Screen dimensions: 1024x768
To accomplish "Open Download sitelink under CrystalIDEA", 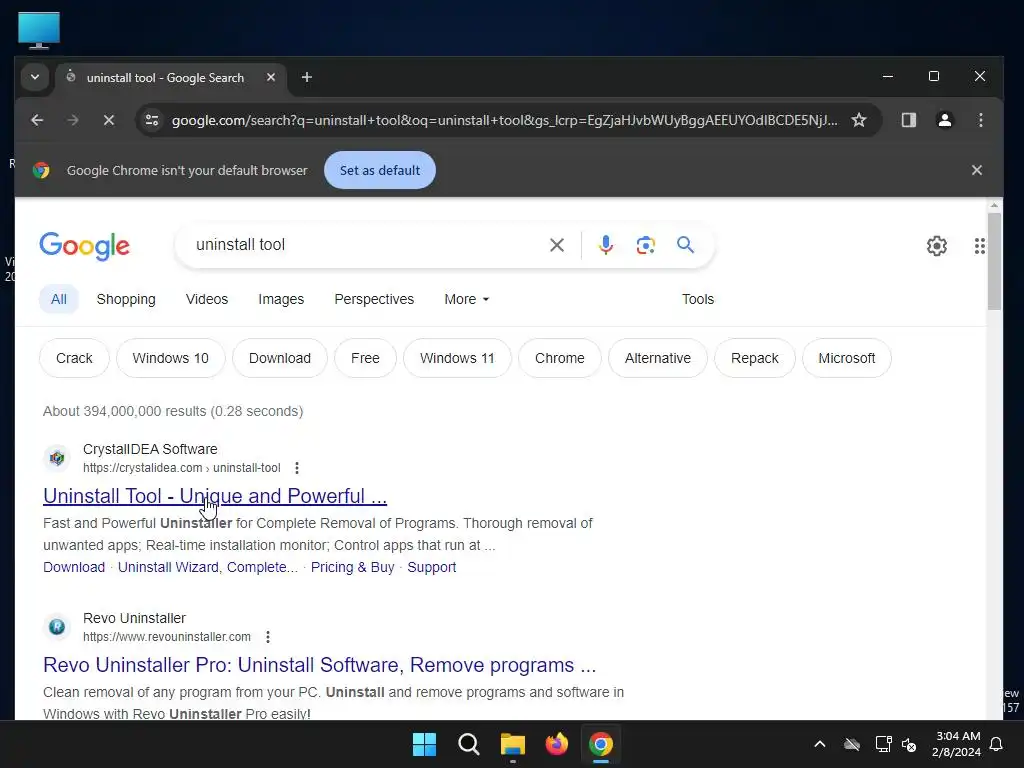I will pos(74,567).
